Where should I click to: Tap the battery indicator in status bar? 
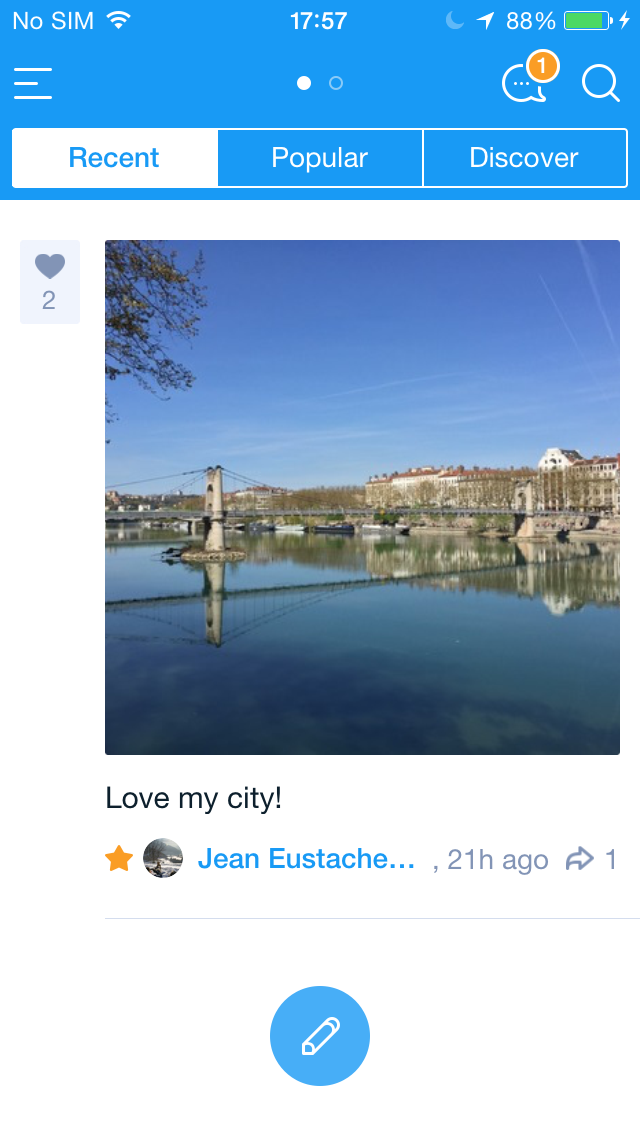point(587,21)
